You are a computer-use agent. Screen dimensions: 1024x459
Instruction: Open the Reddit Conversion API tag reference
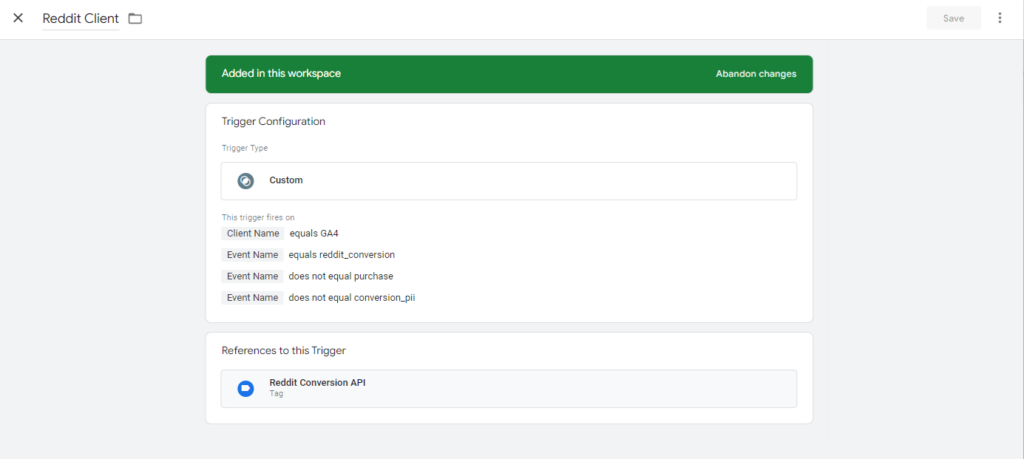click(508, 388)
